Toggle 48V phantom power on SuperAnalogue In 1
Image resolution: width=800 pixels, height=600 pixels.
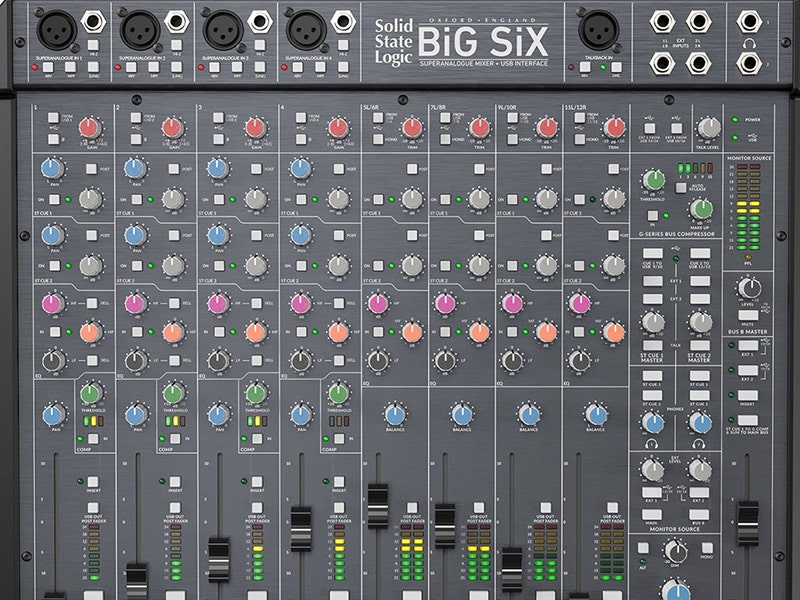(x=47, y=67)
